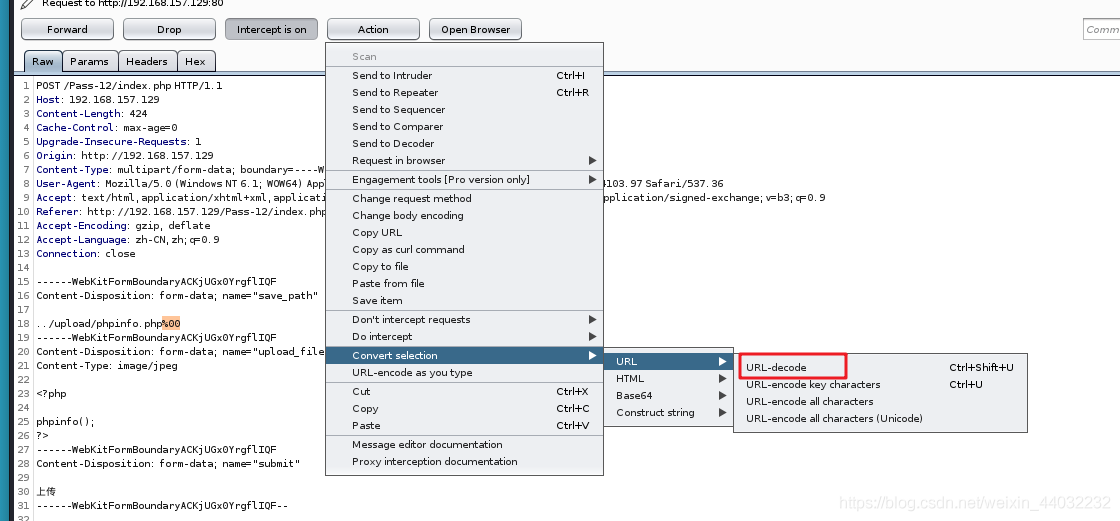The width and height of the screenshot is (1120, 521).
Task: Switch to the Raw tab
Action: tap(43, 61)
